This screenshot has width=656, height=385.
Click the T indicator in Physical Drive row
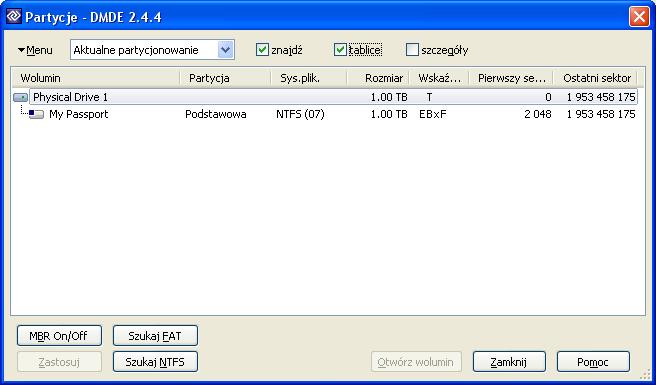click(x=429, y=98)
